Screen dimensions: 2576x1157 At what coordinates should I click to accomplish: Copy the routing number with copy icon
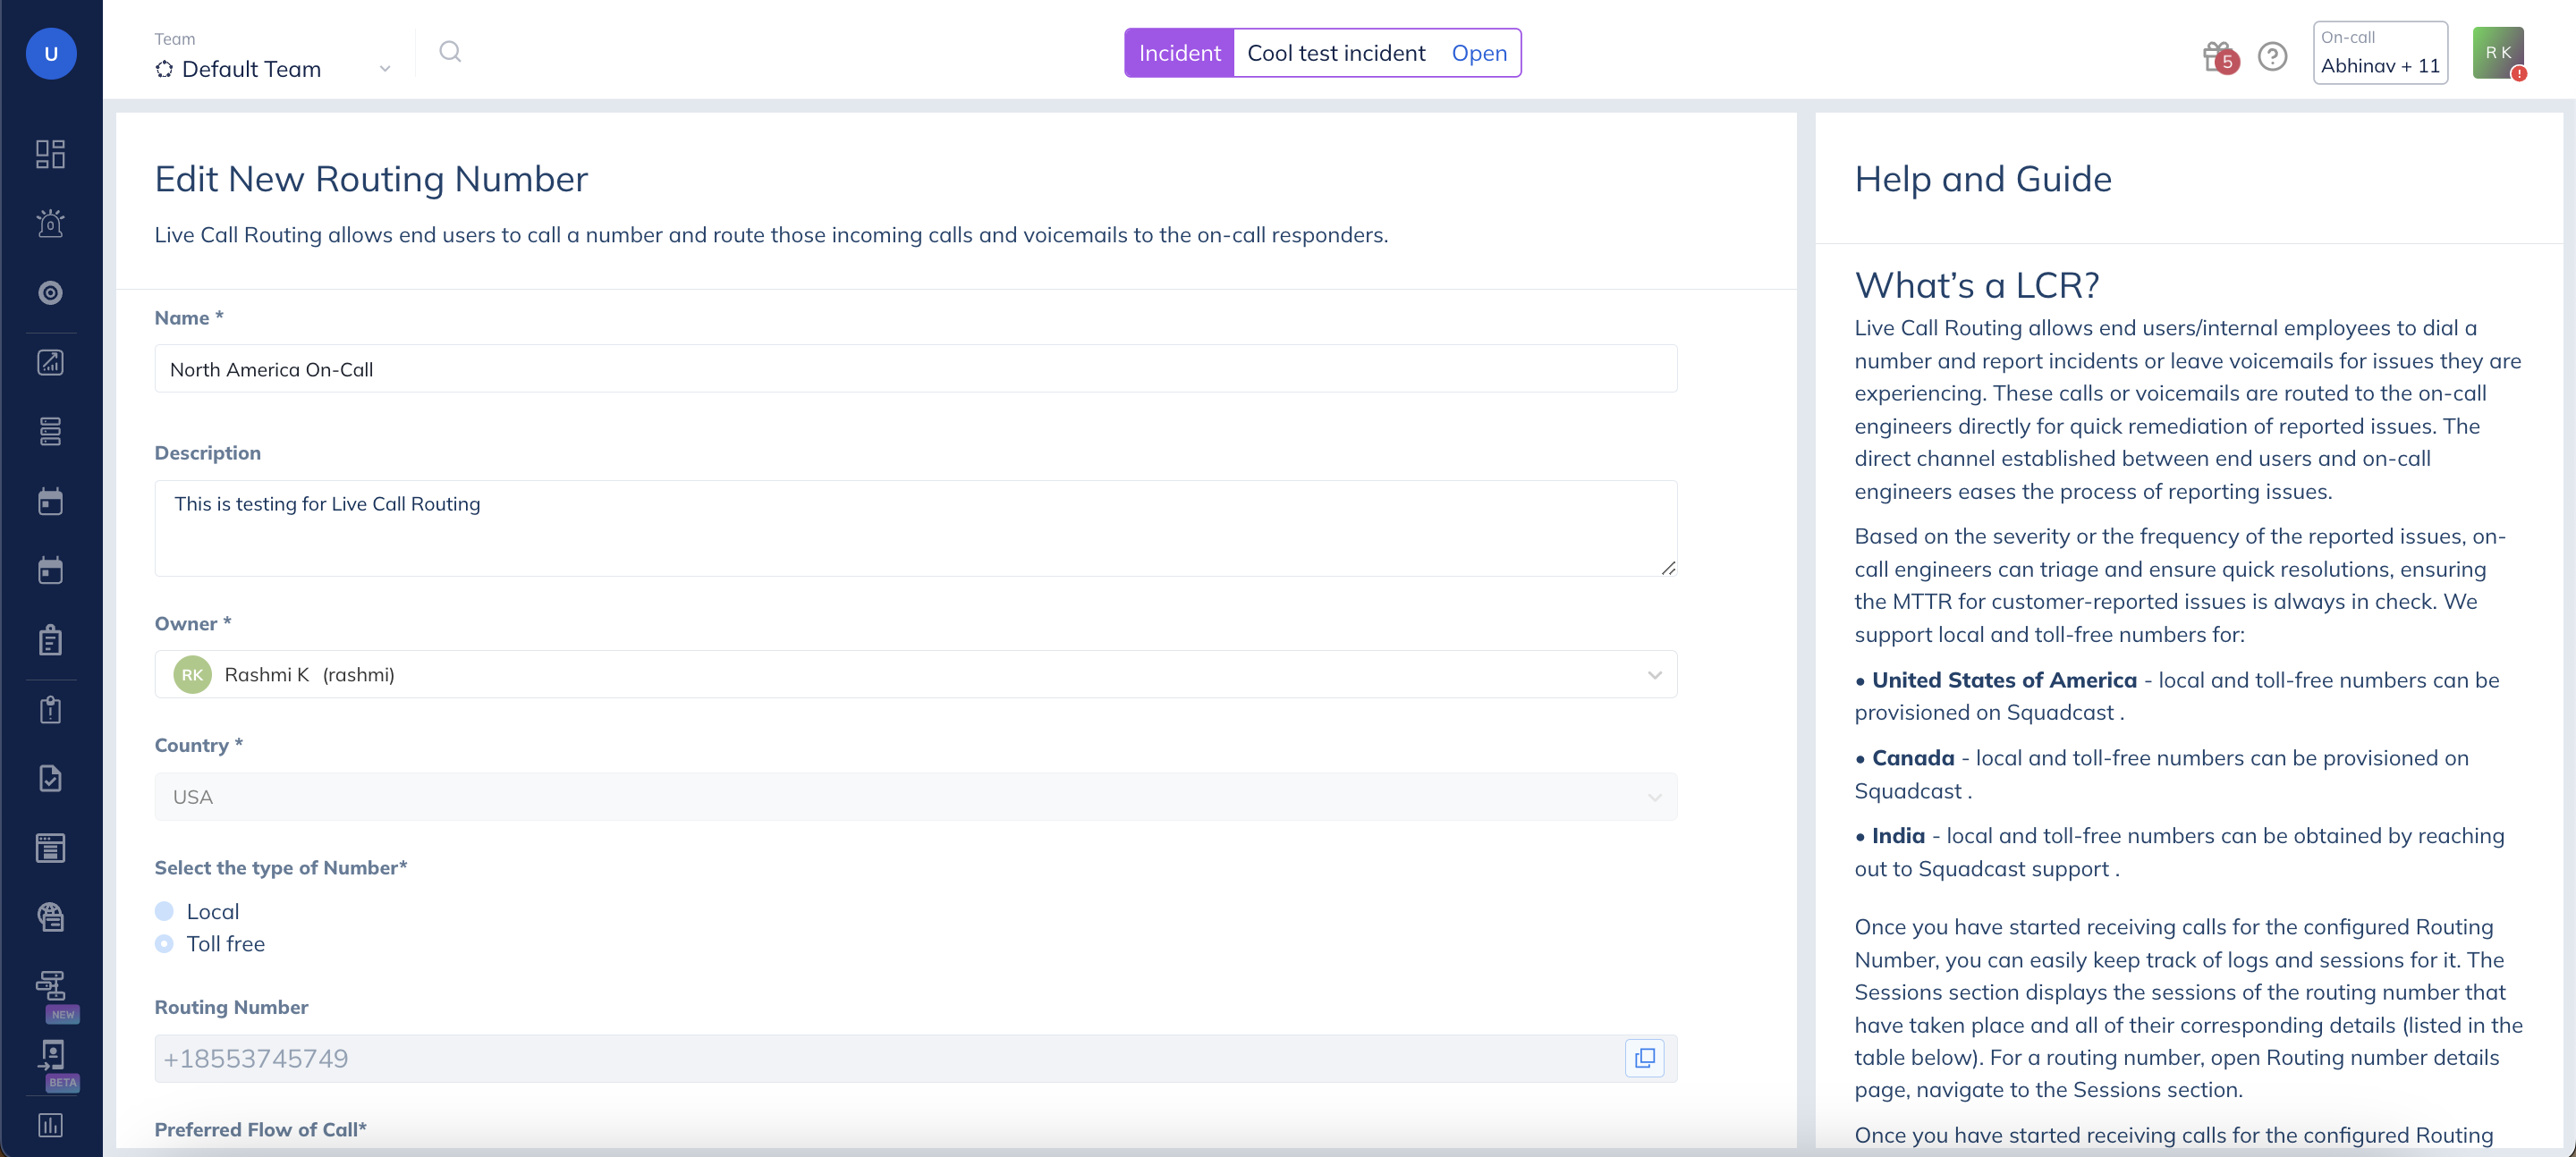tap(1644, 1058)
